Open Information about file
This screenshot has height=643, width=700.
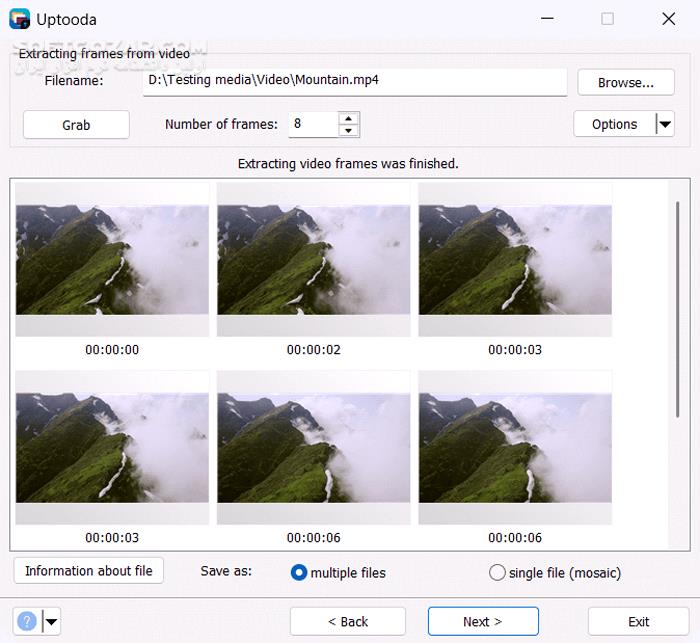[x=89, y=571]
